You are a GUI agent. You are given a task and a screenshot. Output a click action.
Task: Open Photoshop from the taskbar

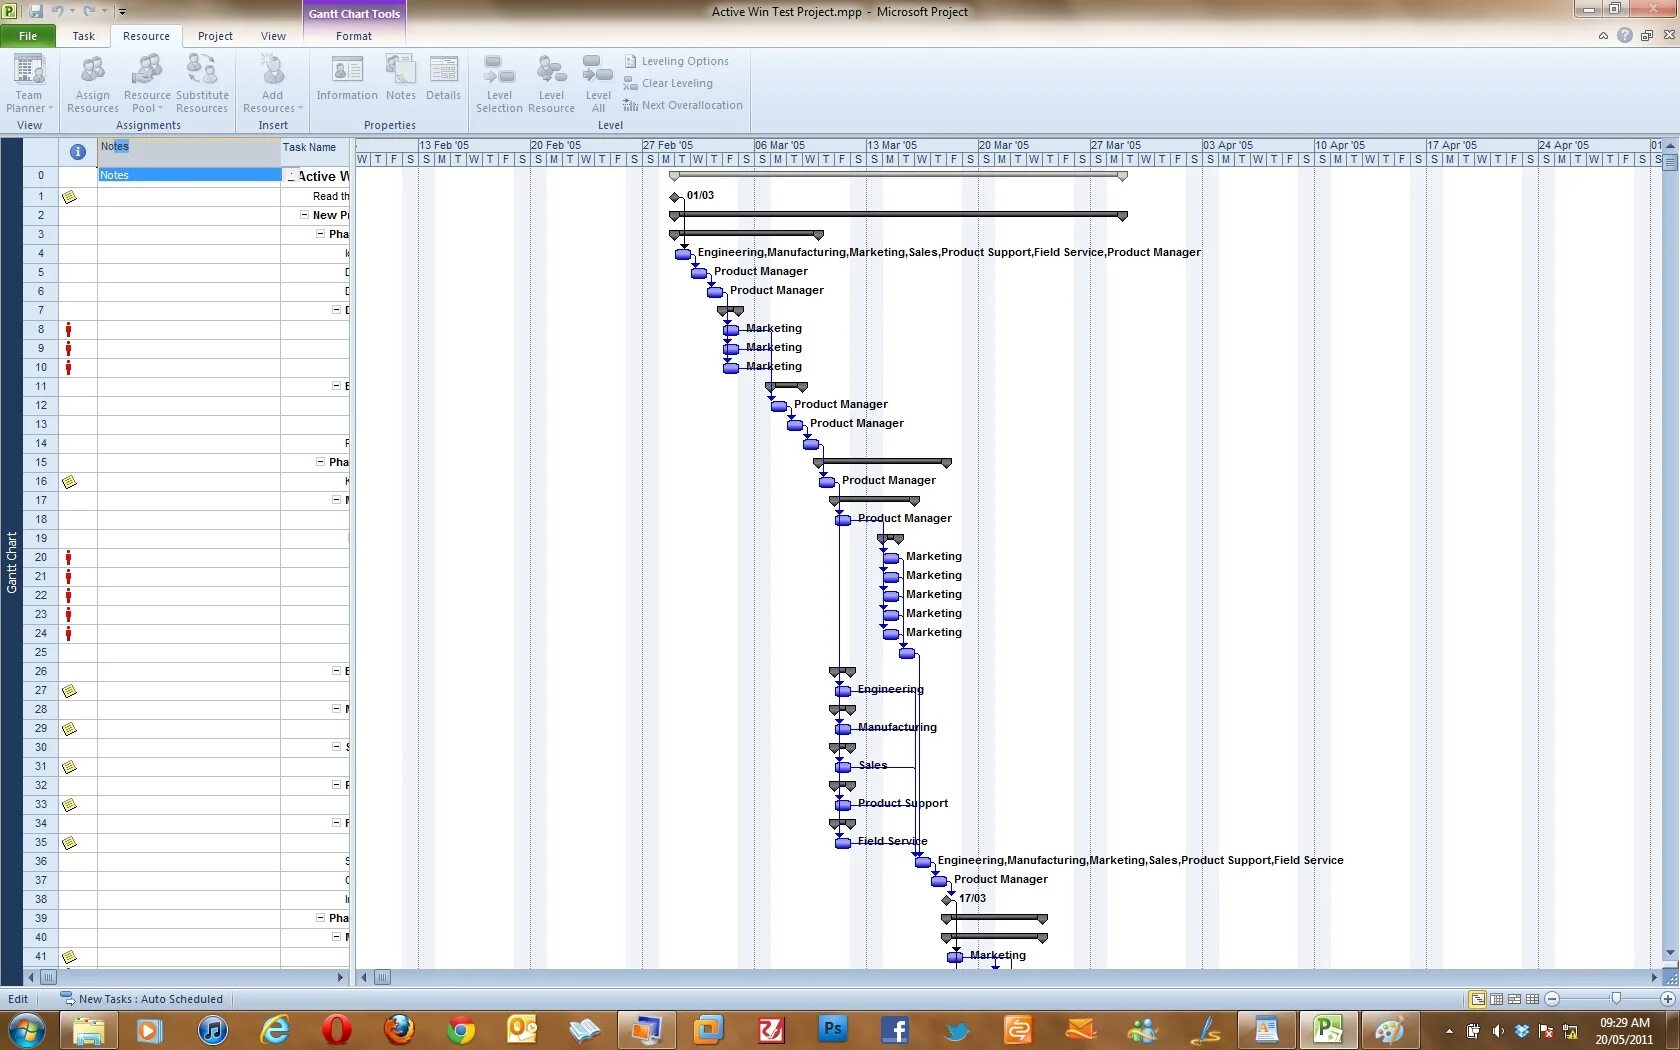click(x=832, y=1029)
